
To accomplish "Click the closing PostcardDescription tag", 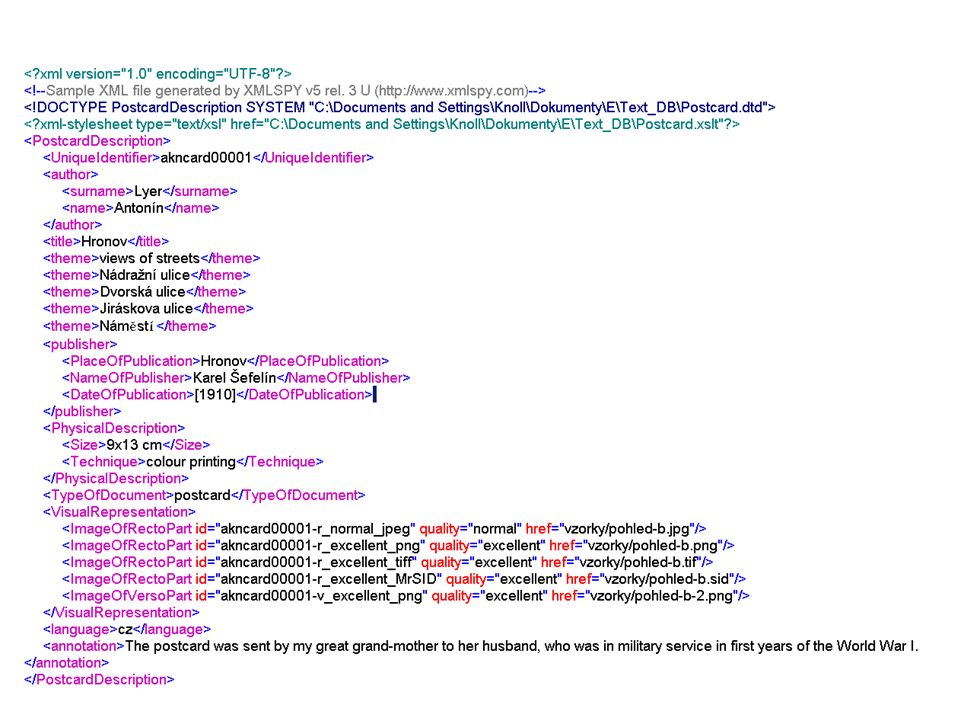I will (99, 680).
